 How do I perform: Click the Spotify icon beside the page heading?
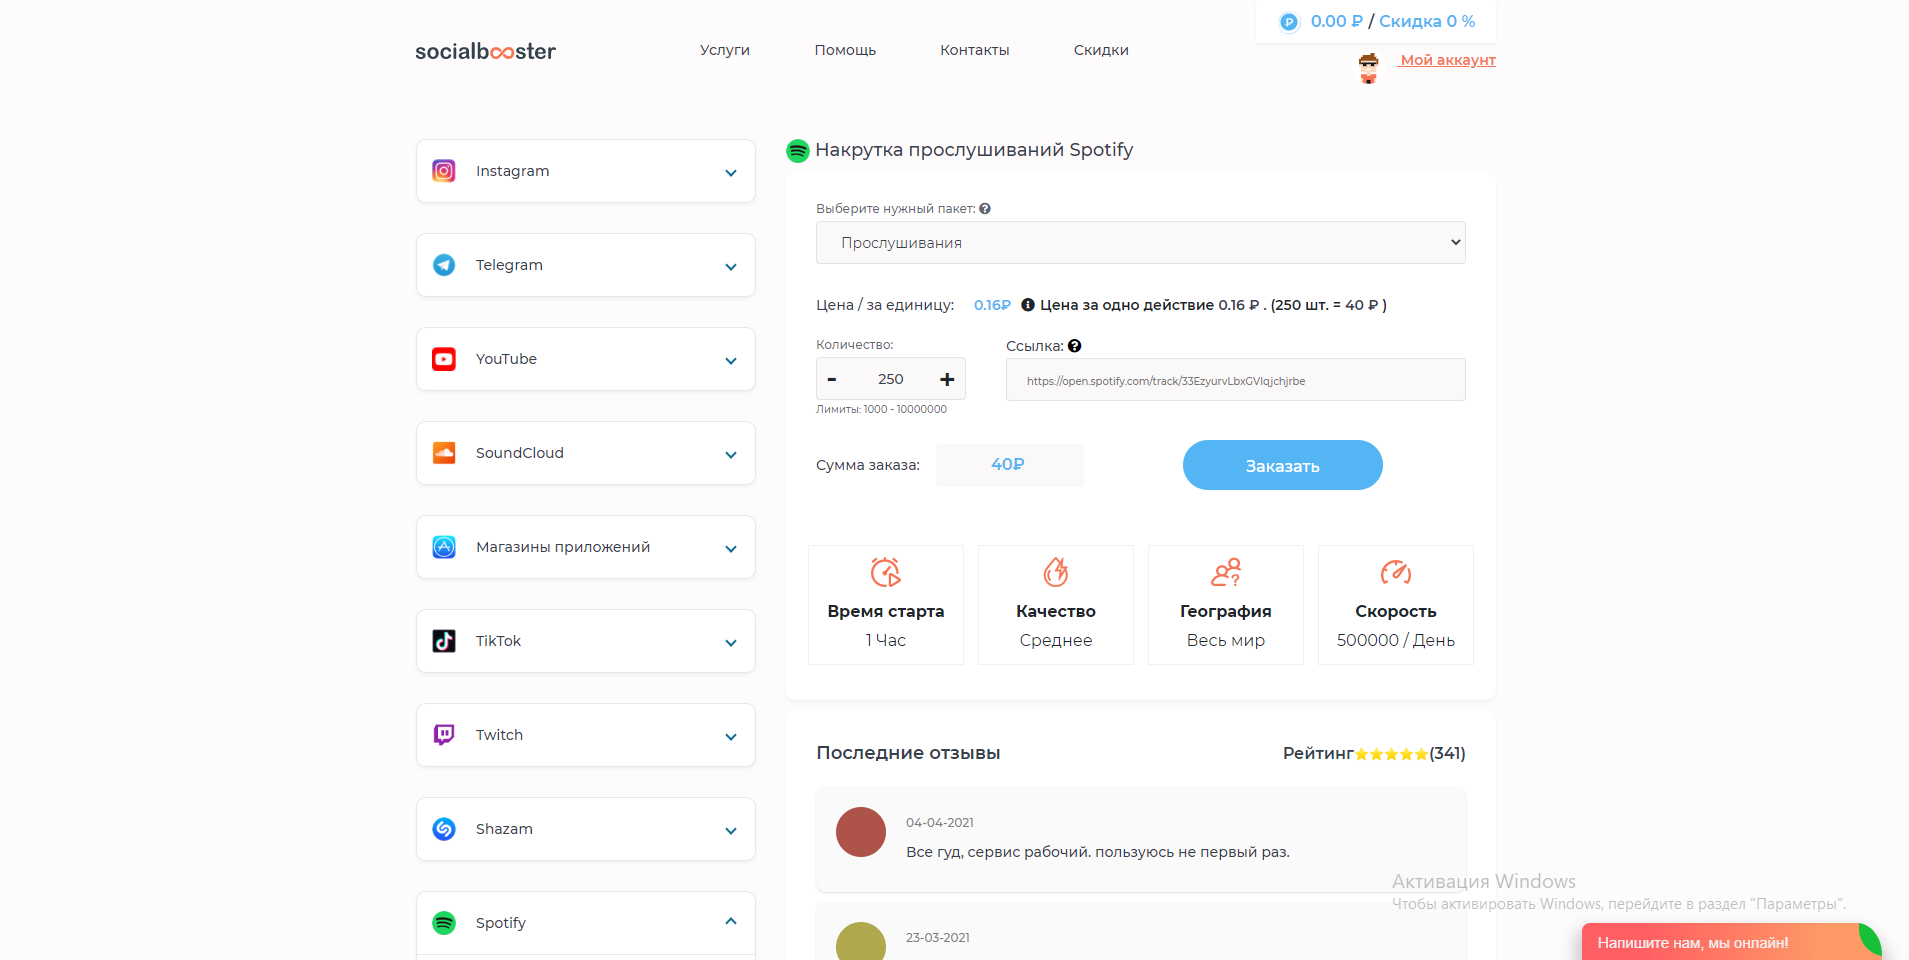[798, 151]
